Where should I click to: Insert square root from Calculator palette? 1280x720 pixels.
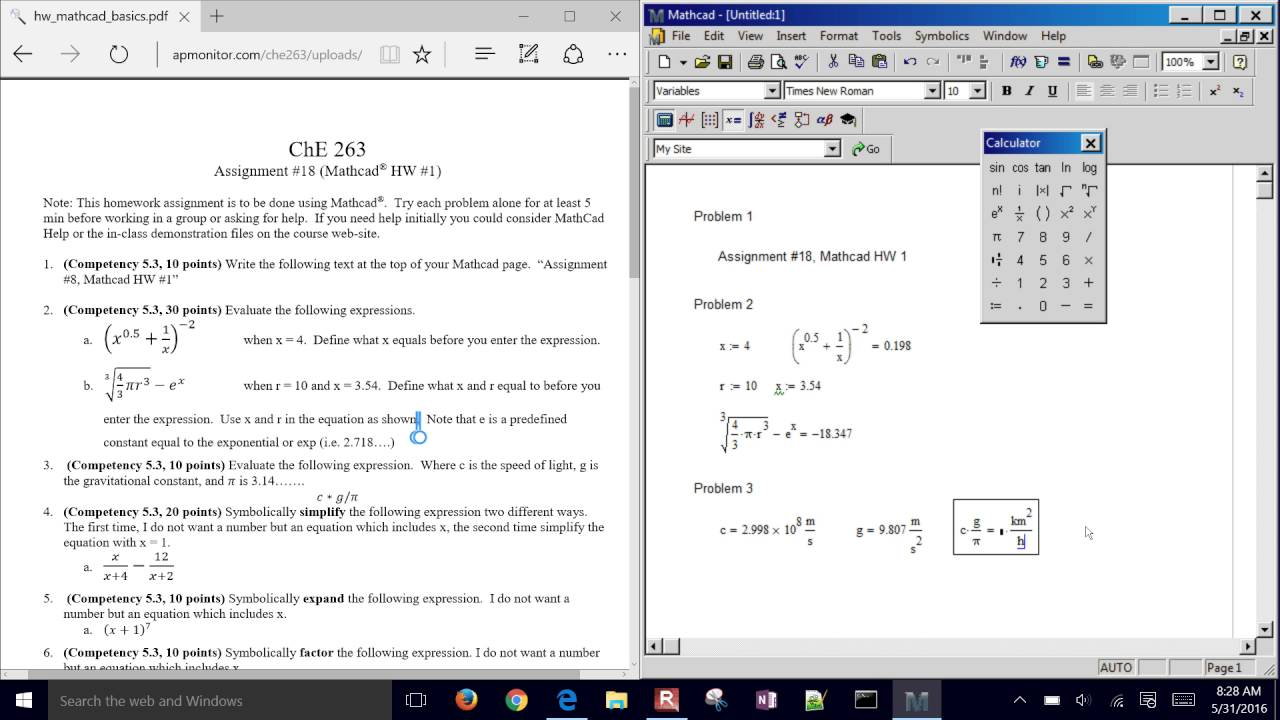(1066, 190)
